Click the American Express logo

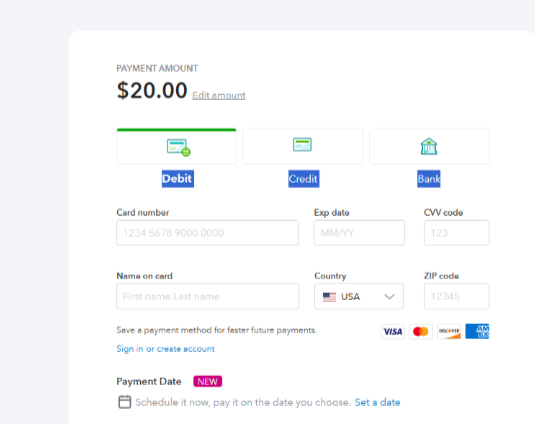477,332
